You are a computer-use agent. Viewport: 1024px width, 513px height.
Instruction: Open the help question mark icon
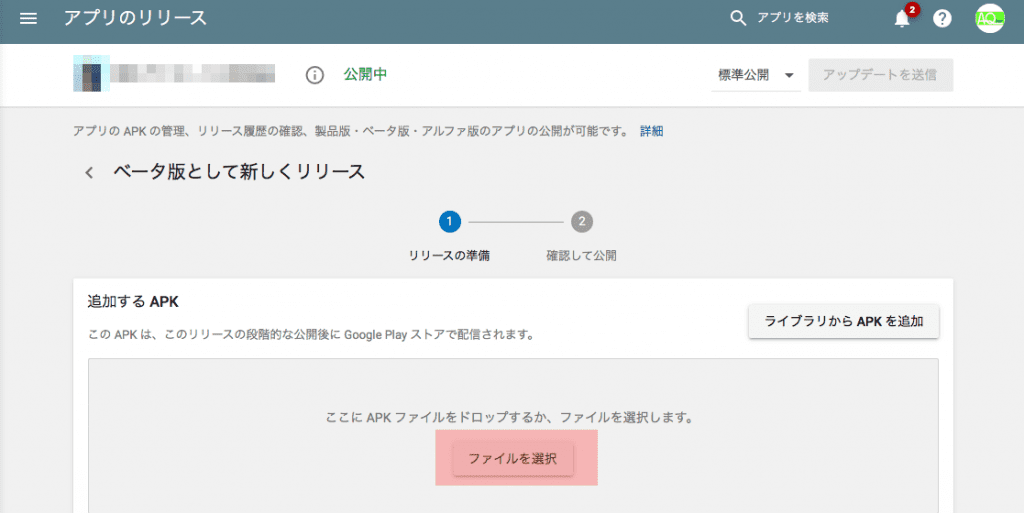tap(941, 19)
